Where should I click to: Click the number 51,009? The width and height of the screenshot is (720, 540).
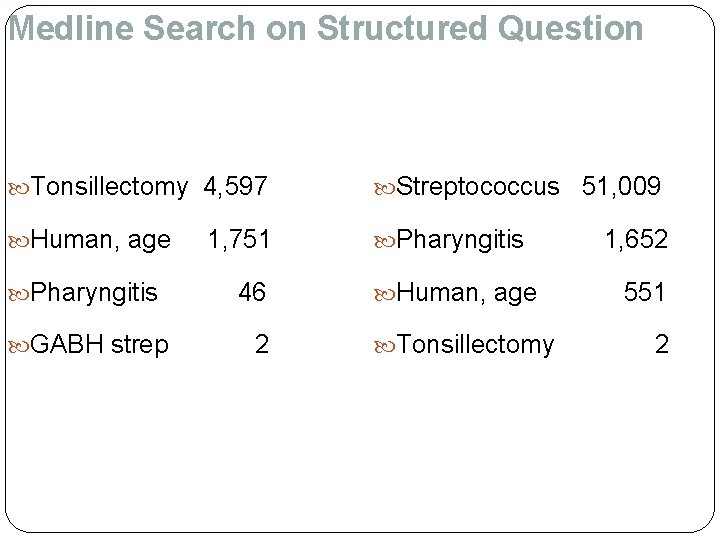point(621,186)
